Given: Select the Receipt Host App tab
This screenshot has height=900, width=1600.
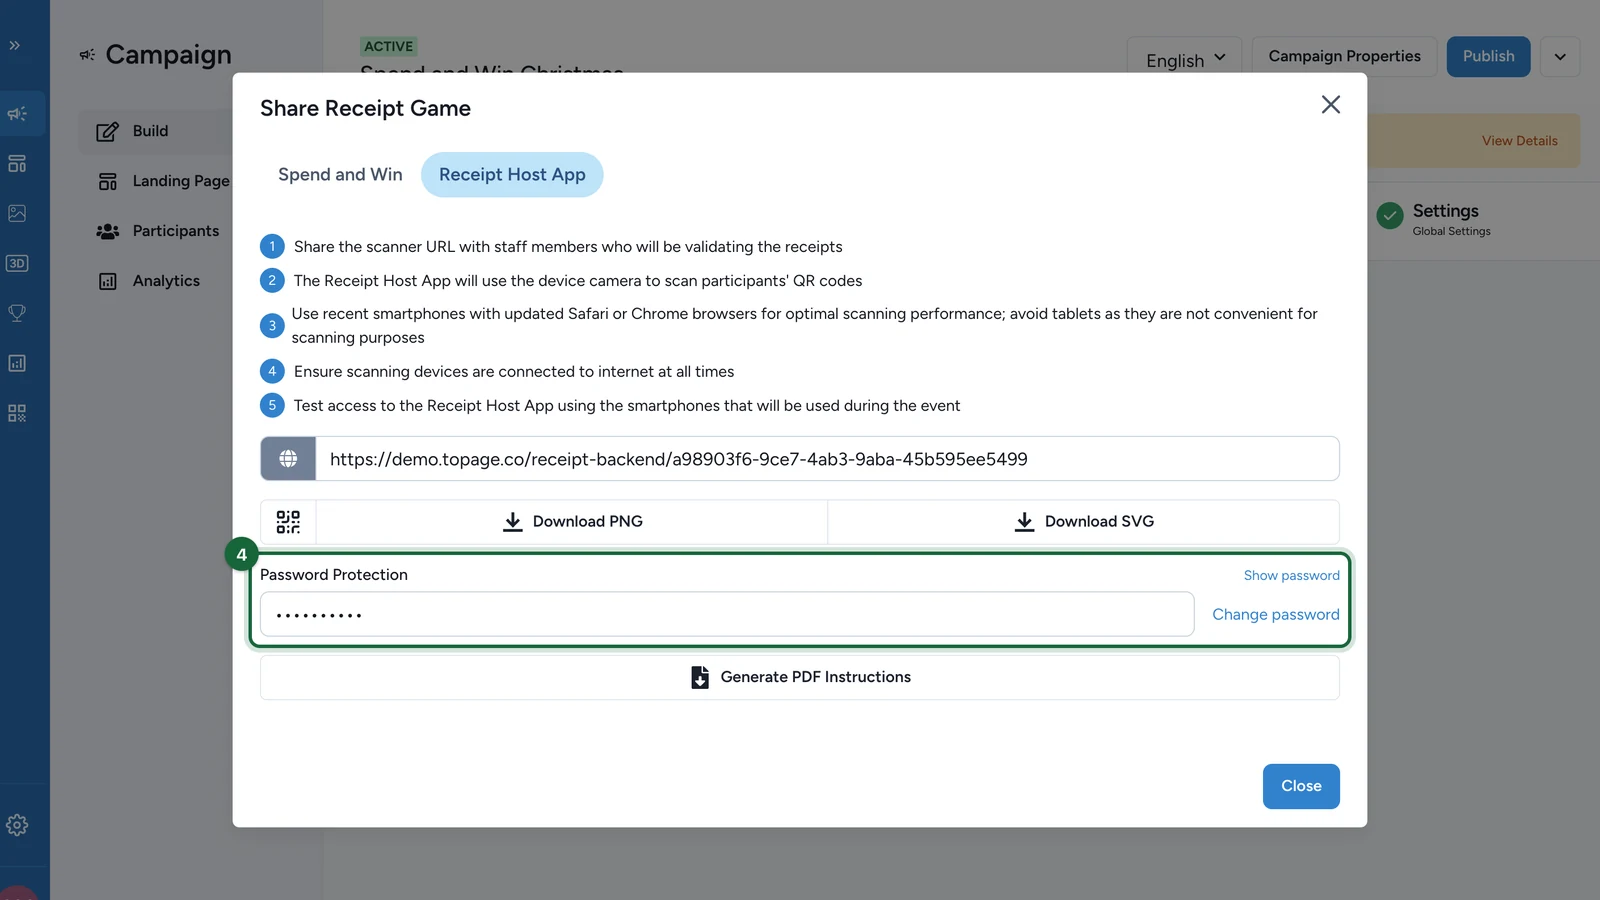Looking at the screenshot, I should coord(512,175).
